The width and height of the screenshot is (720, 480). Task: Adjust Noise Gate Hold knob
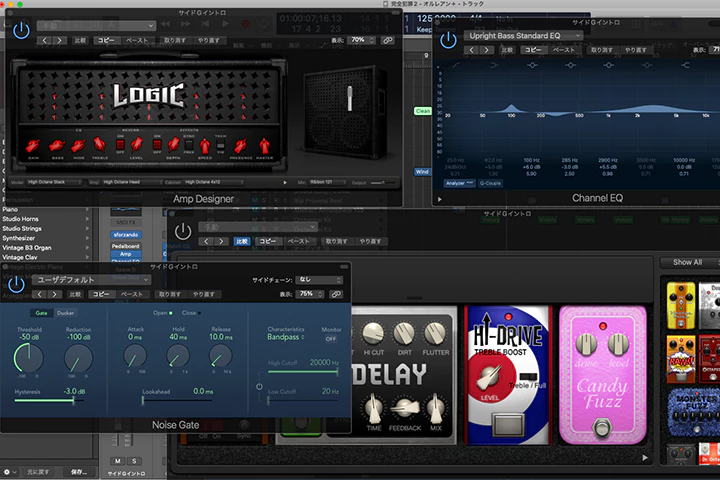coord(178,356)
